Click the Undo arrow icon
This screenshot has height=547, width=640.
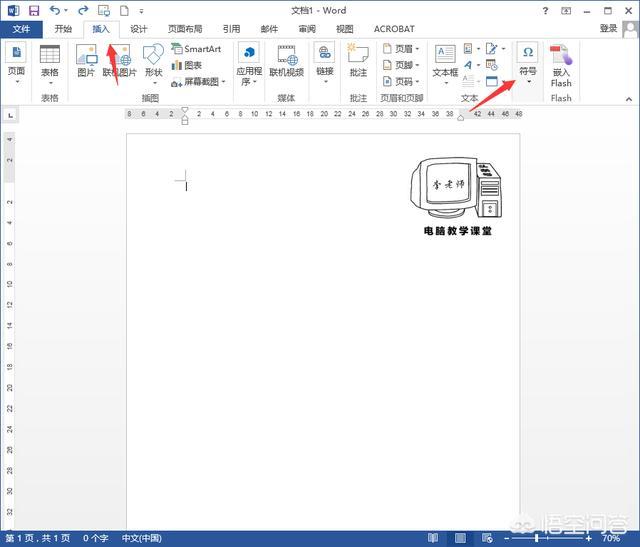56,10
